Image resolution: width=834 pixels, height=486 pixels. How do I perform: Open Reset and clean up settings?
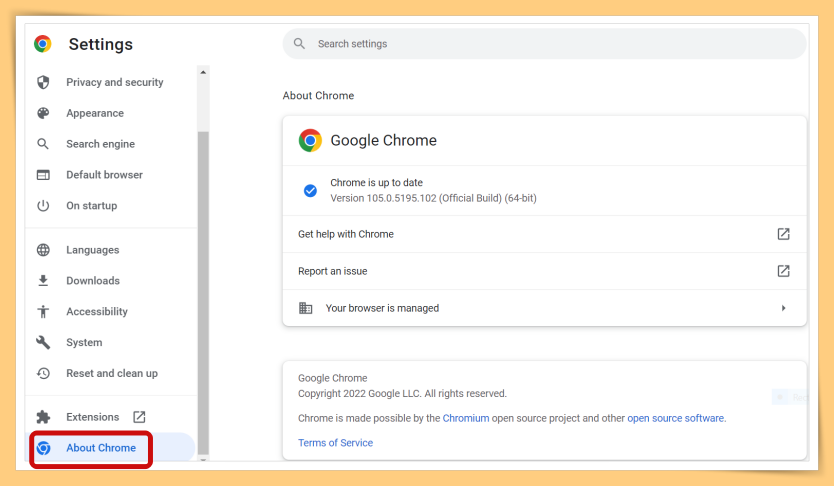[x=112, y=373]
